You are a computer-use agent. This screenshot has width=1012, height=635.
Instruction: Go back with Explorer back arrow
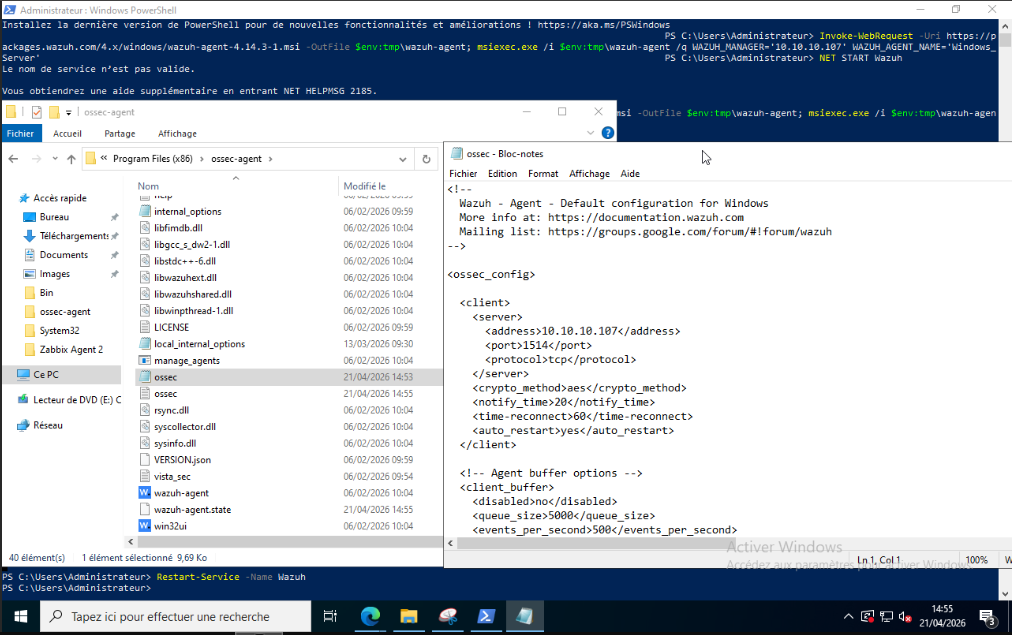coord(14,159)
